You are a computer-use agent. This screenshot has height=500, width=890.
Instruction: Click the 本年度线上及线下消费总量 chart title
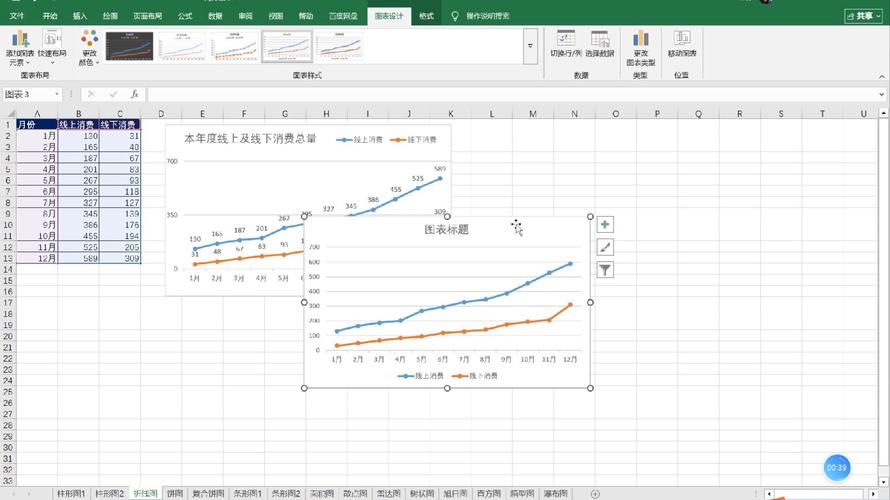(x=250, y=138)
